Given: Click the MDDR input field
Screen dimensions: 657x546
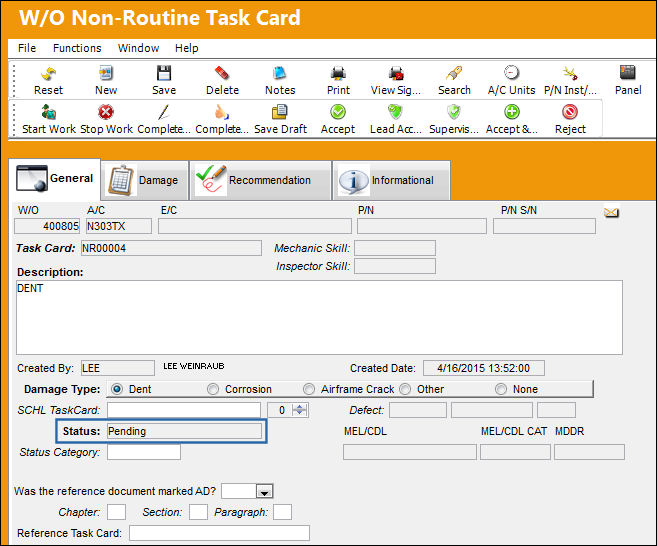Looking at the screenshot, I should pos(589,452).
